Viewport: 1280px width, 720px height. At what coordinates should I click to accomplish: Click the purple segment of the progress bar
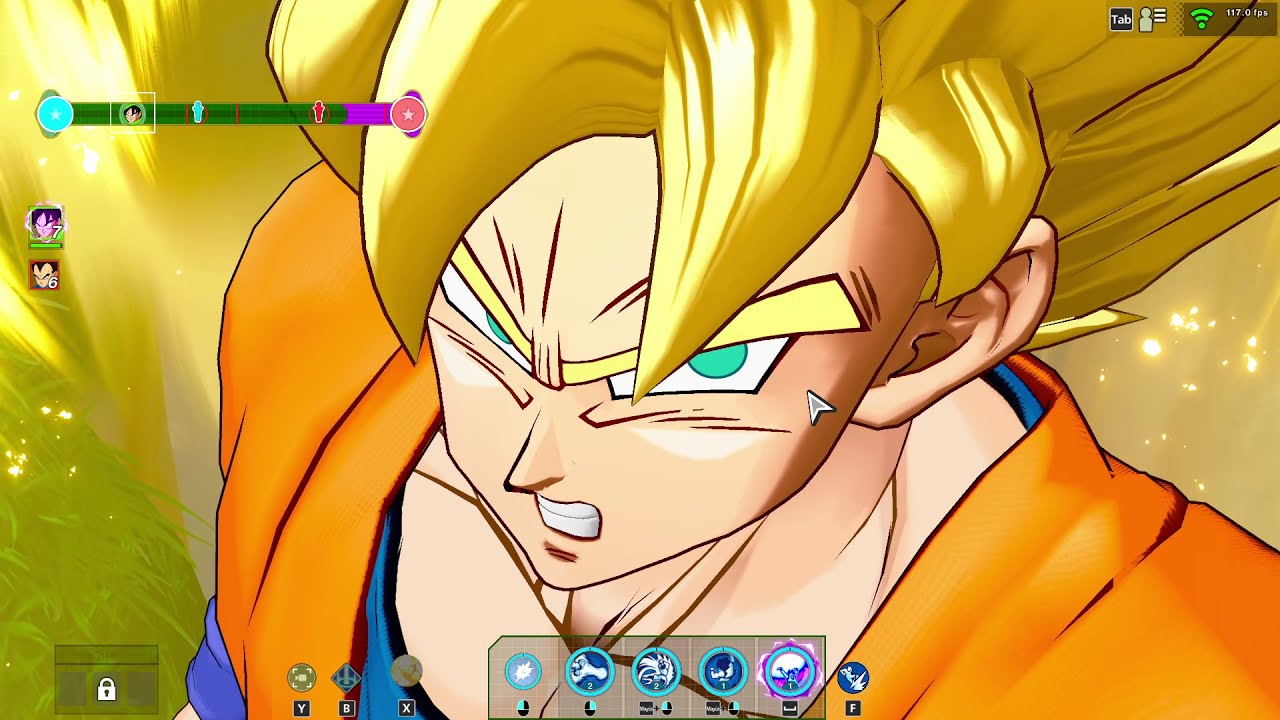368,114
